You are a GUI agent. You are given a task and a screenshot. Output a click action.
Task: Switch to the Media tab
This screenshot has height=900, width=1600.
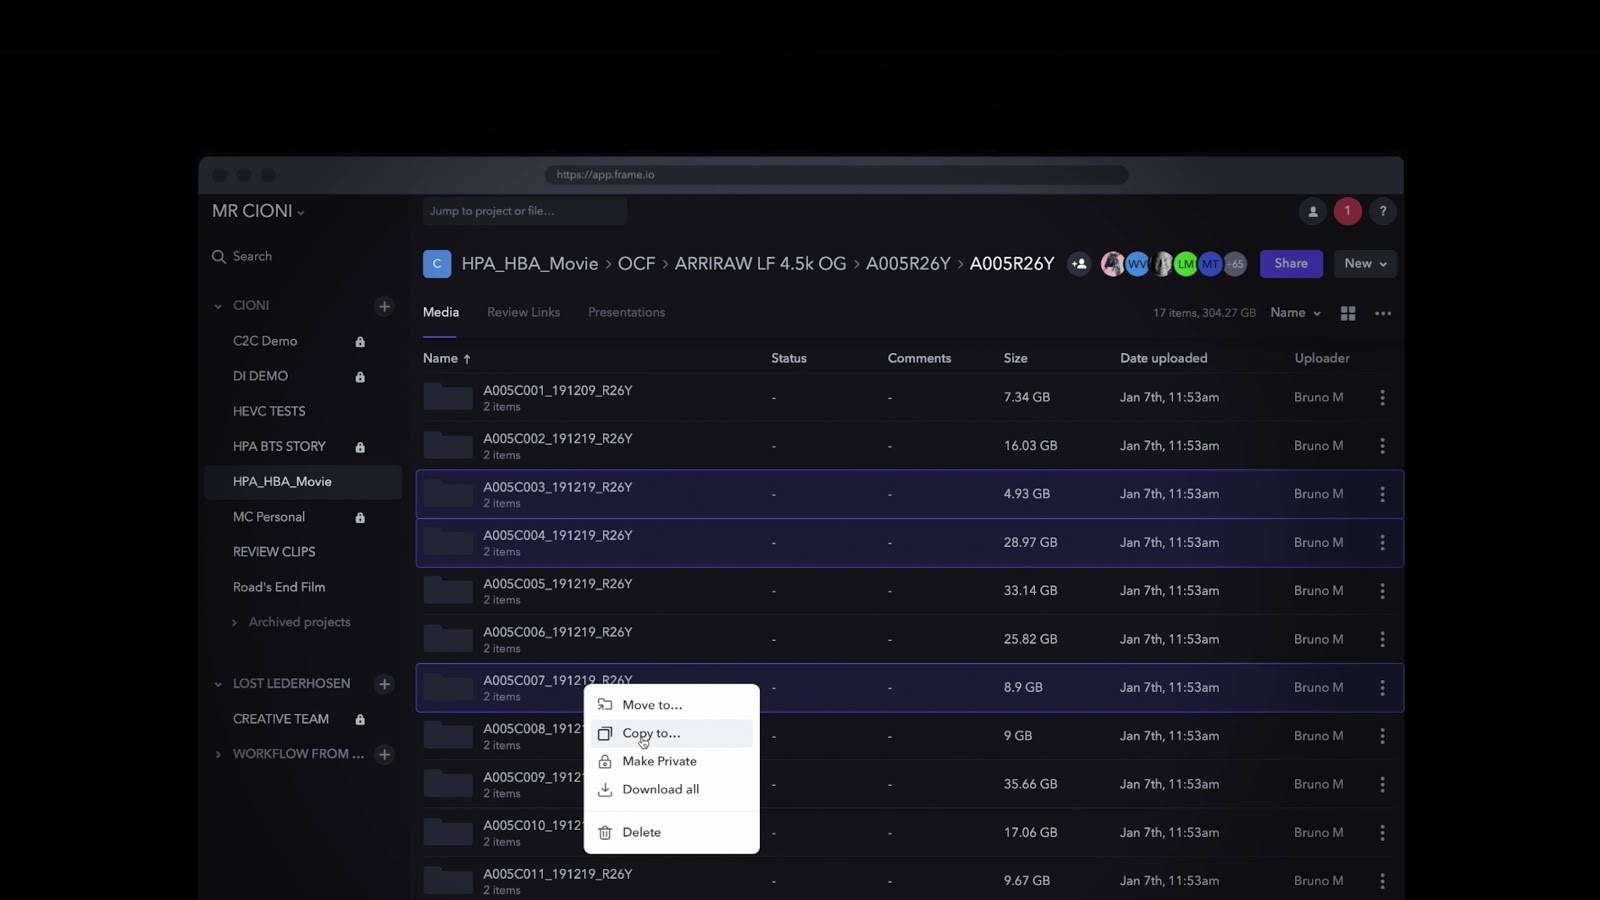coord(441,312)
